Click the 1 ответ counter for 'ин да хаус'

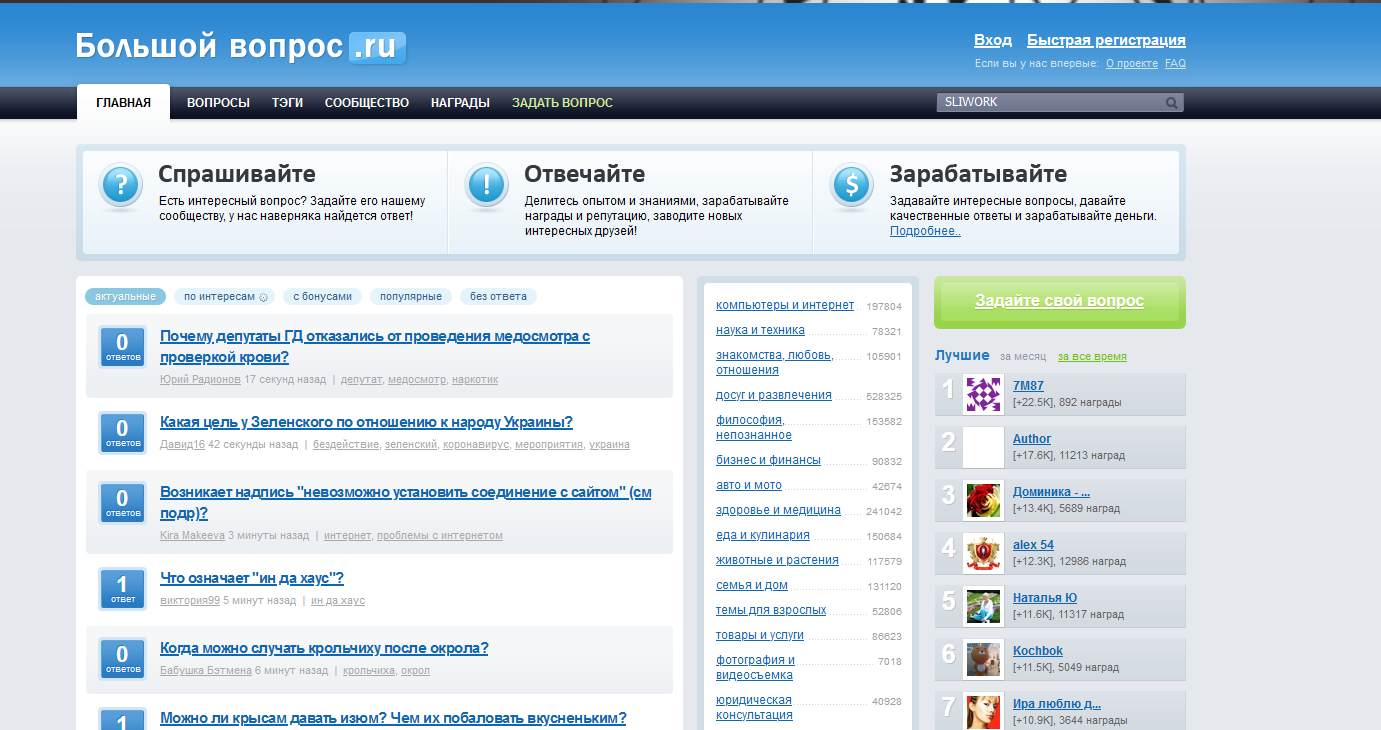pyautogui.click(x=123, y=588)
